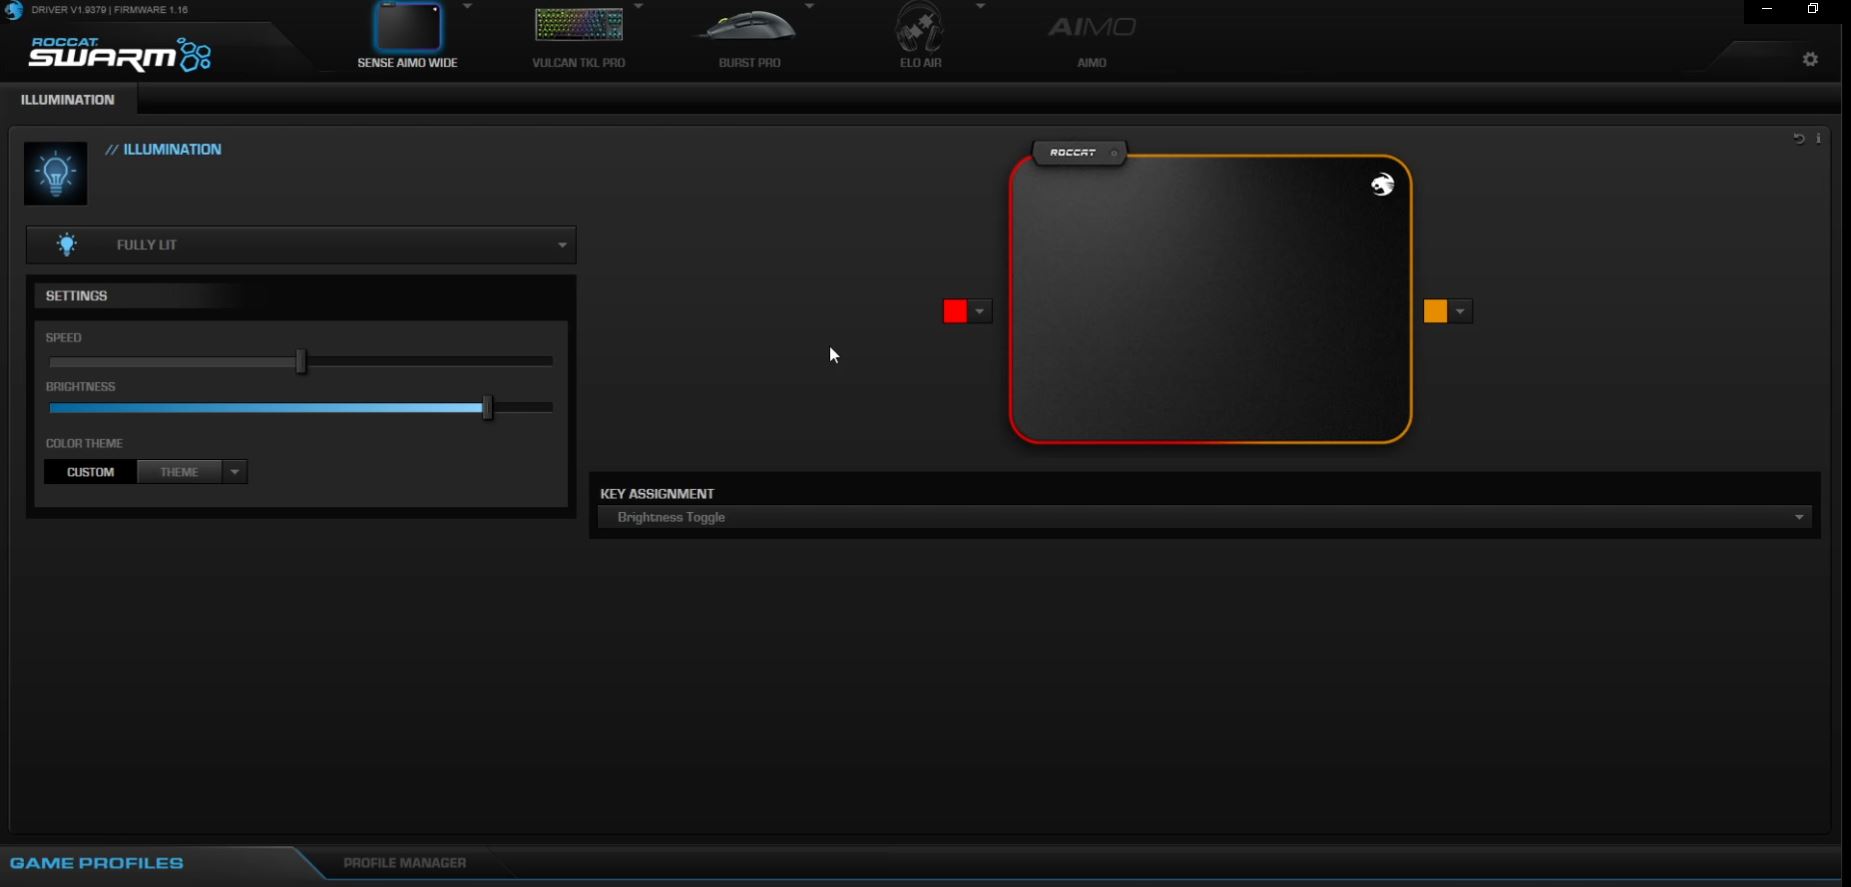Image resolution: width=1851 pixels, height=887 pixels.
Task: Click the Brightness slider handle
Action: point(487,408)
